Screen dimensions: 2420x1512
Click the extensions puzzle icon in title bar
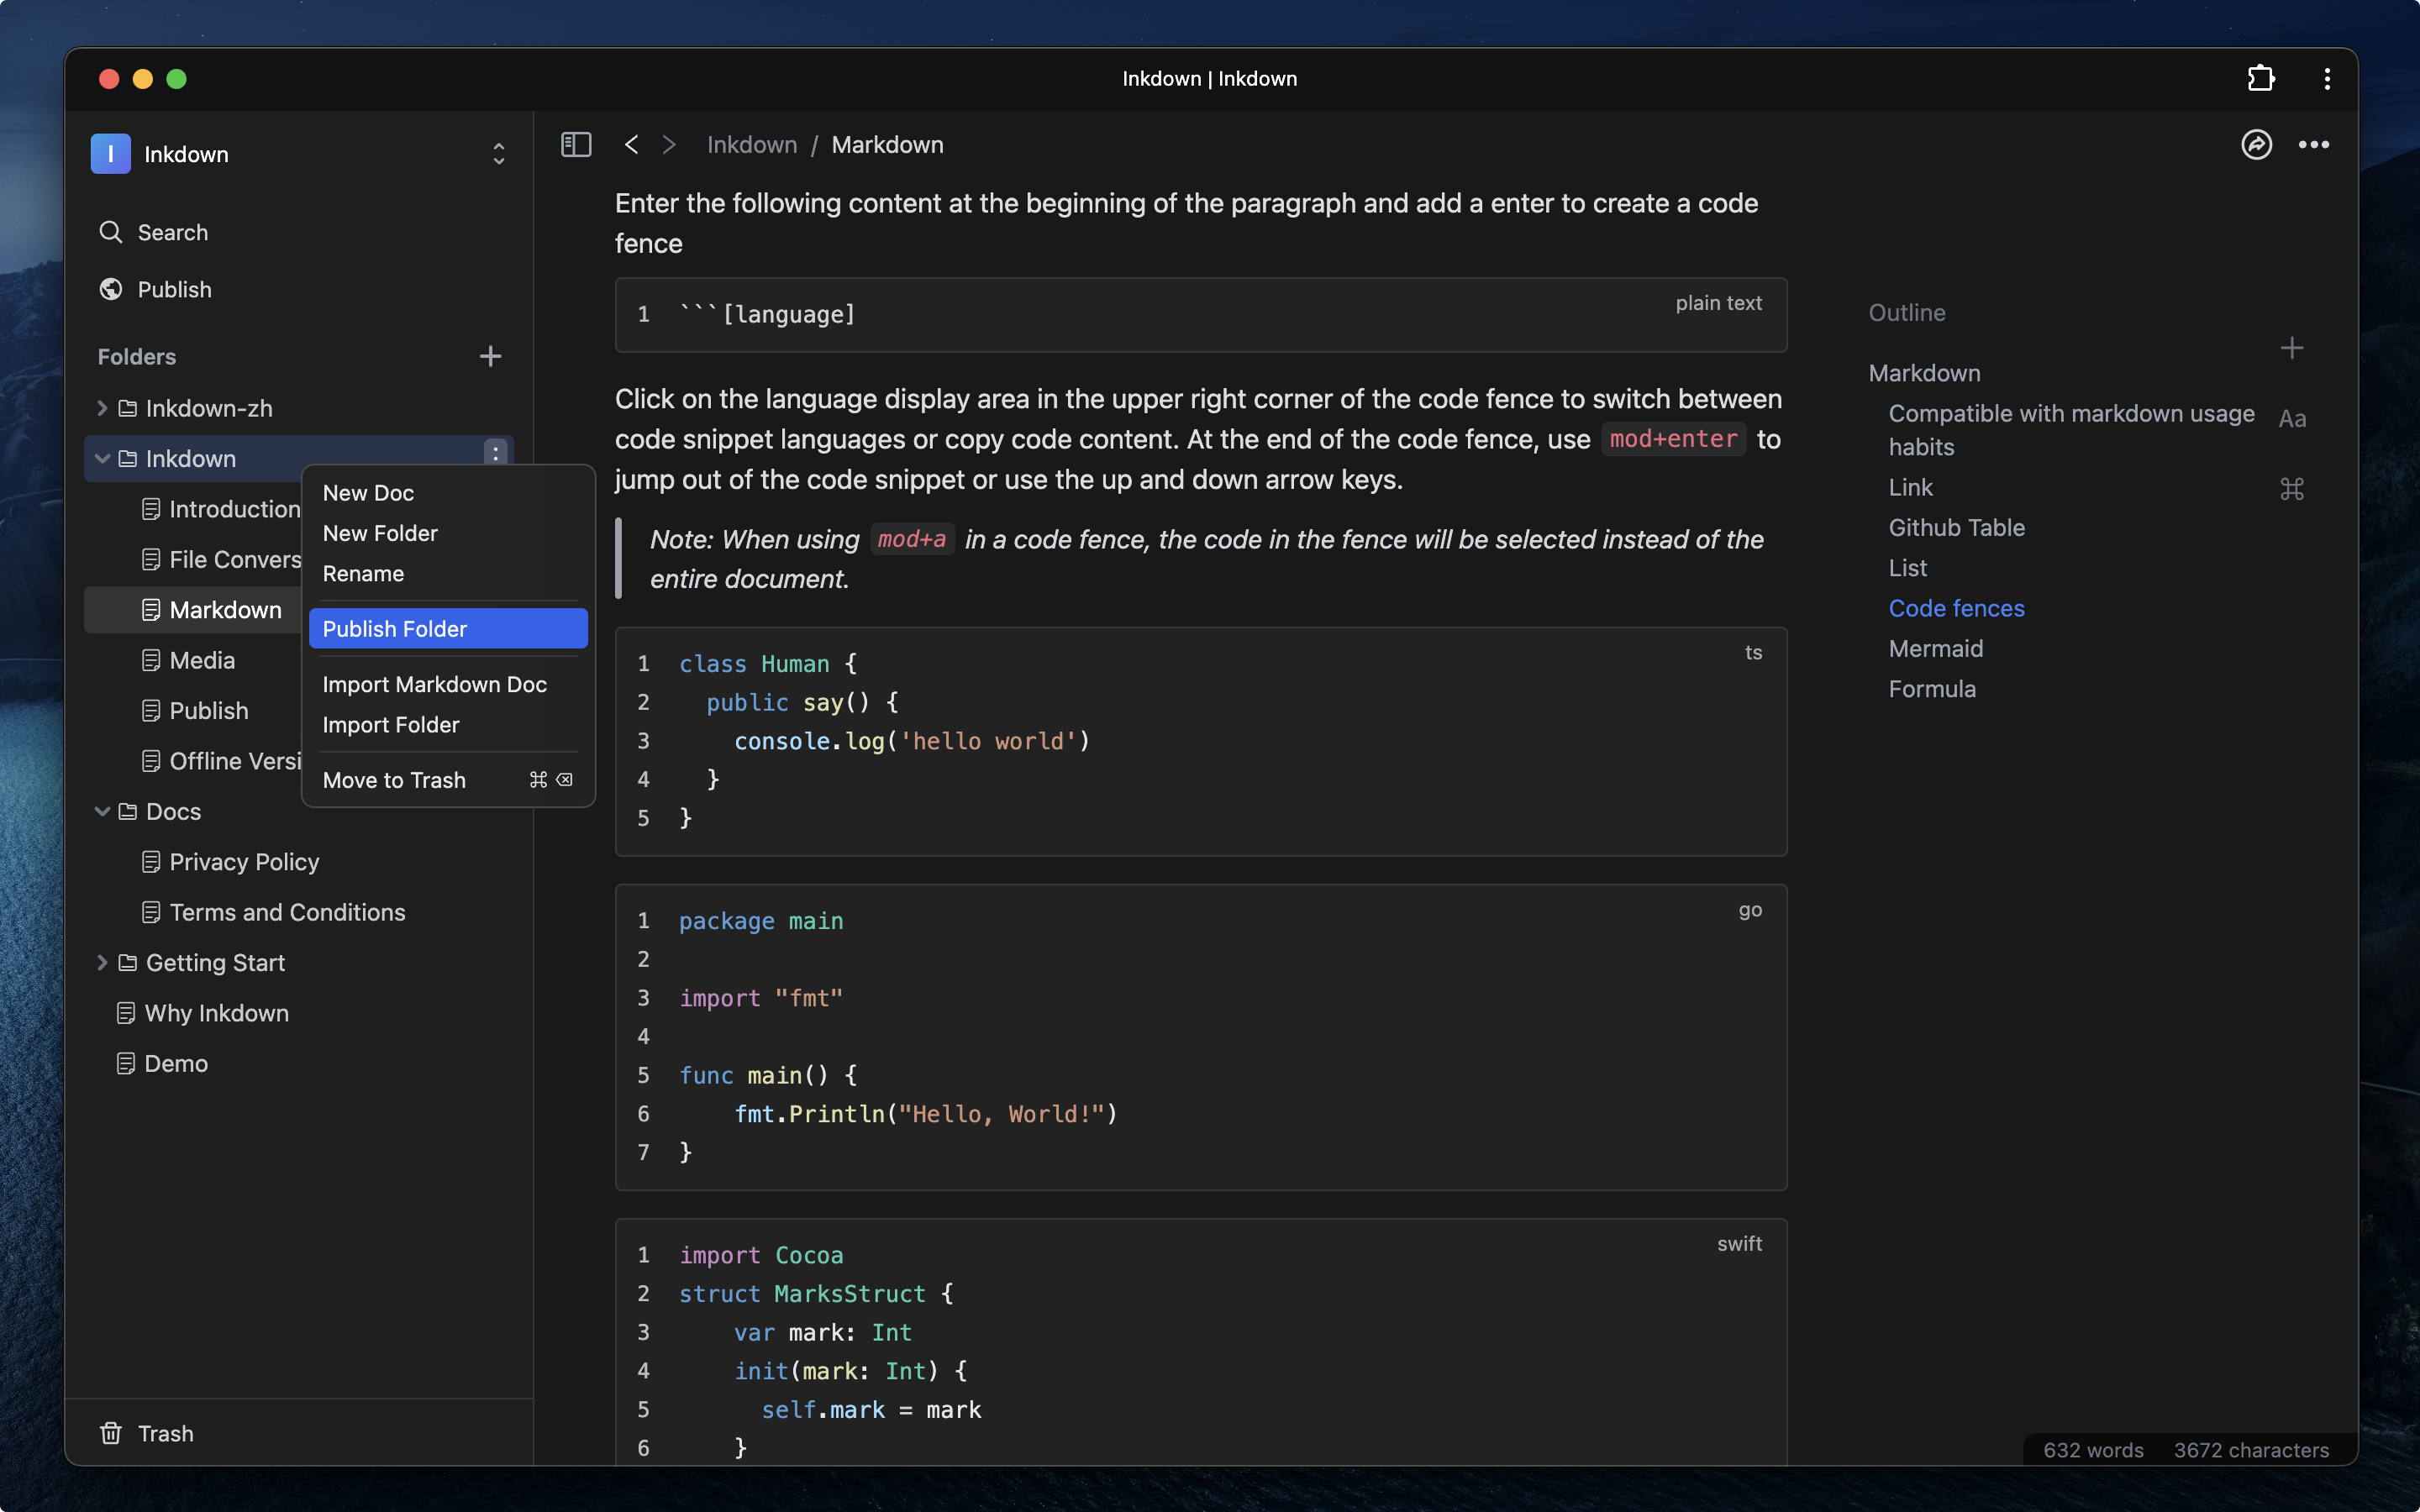(x=2261, y=79)
